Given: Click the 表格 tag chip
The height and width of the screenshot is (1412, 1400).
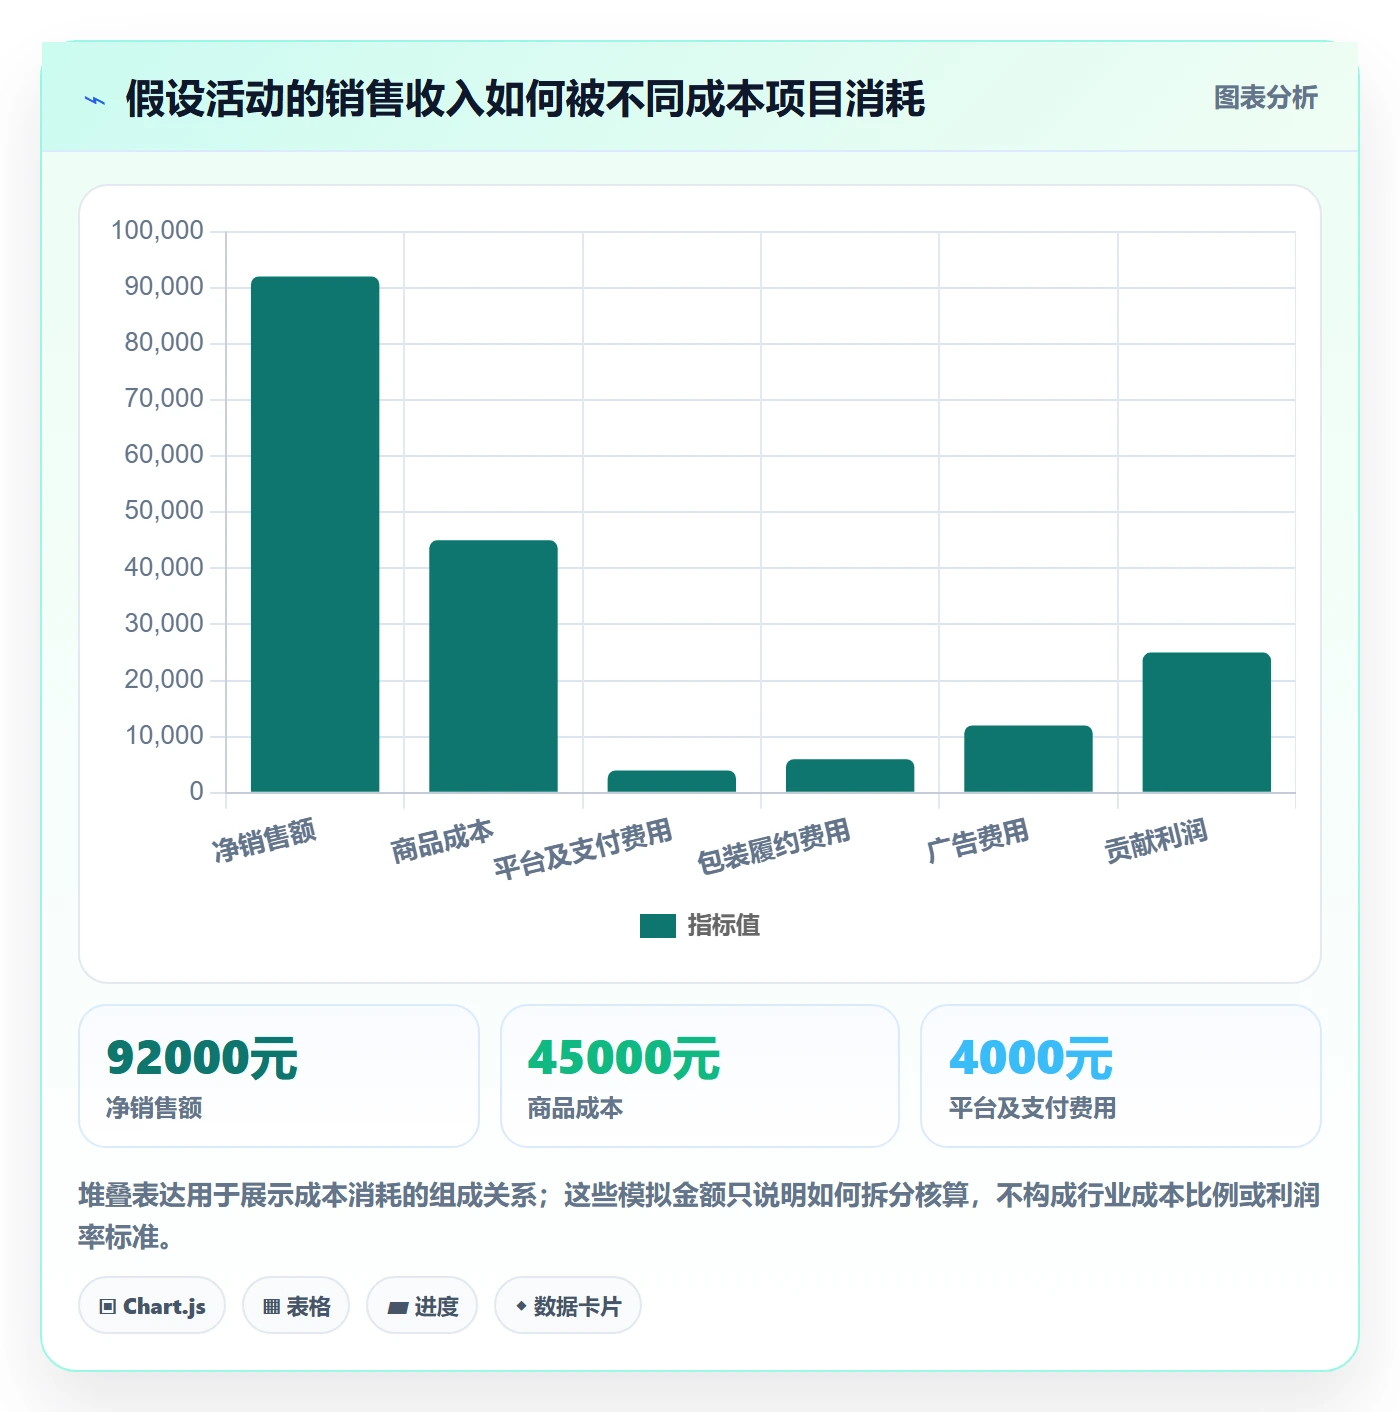Looking at the screenshot, I should click(x=296, y=1306).
